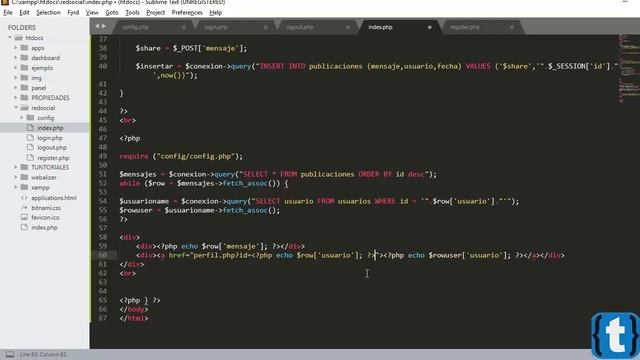
Task: Toggle the side panel status bar icon
Action: pyautogui.click(x=10, y=354)
